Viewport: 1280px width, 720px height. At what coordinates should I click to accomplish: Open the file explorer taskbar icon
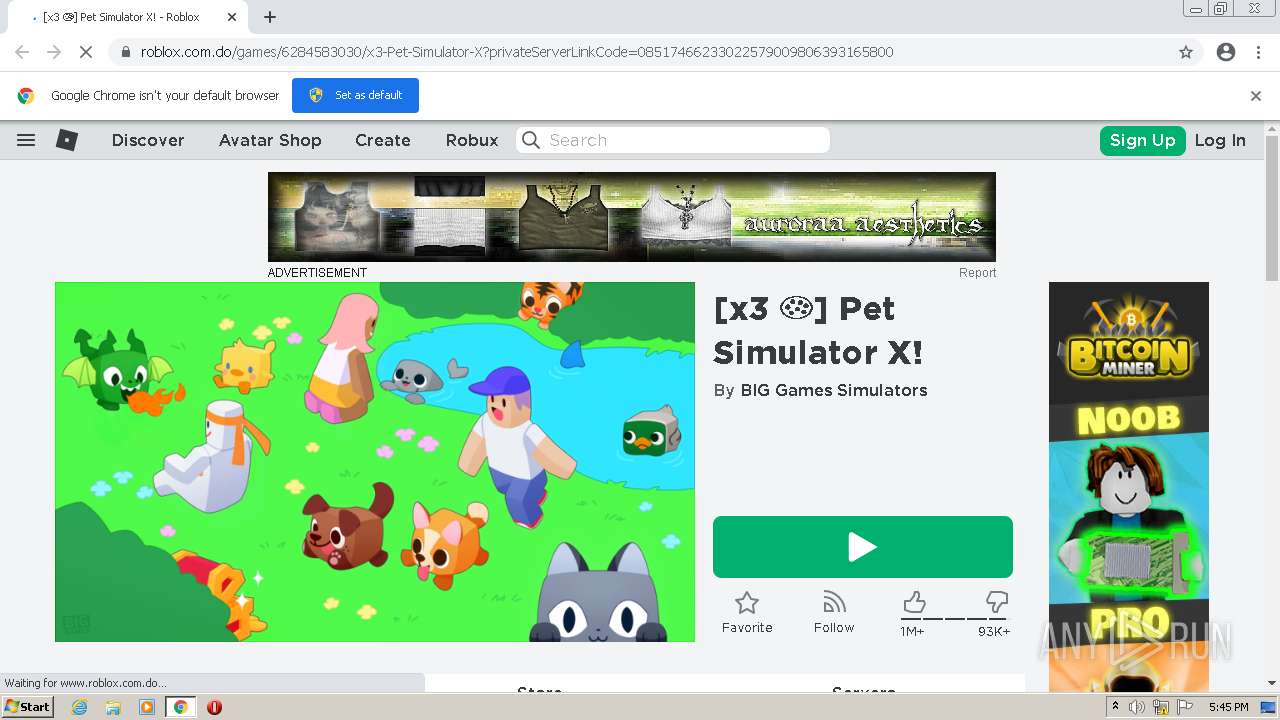pyautogui.click(x=113, y=707)
